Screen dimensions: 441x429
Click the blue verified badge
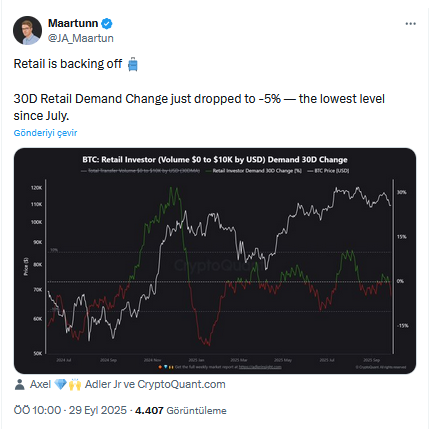[107, 24]
